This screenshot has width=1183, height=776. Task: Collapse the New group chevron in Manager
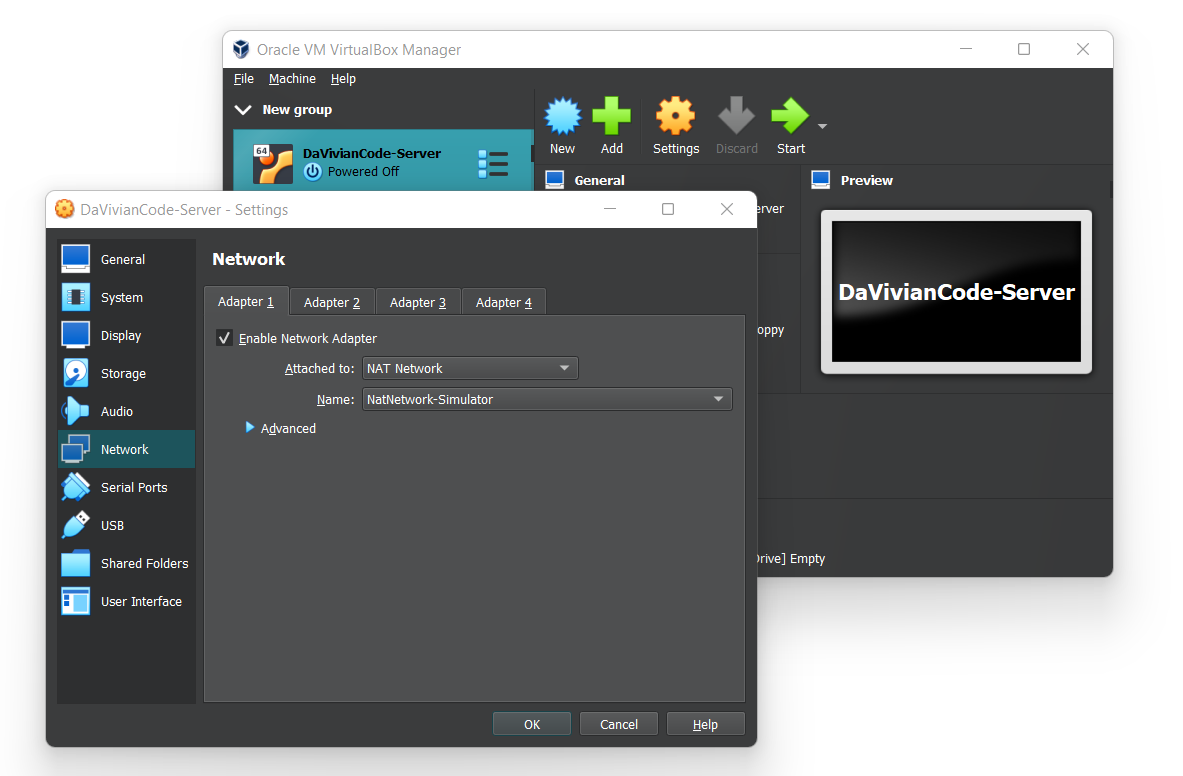point(243,109)
